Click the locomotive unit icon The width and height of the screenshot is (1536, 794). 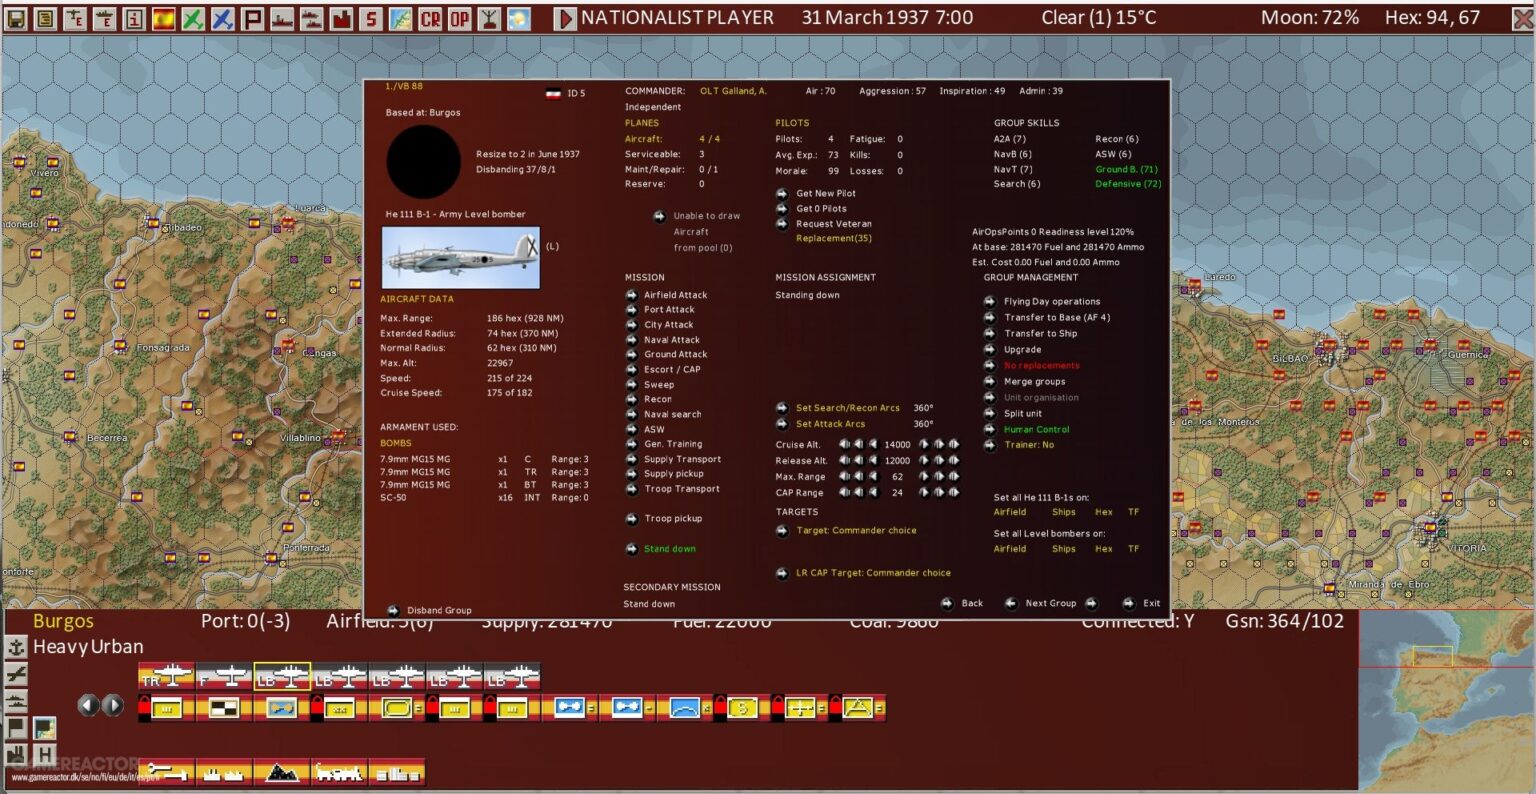[339, 772]
